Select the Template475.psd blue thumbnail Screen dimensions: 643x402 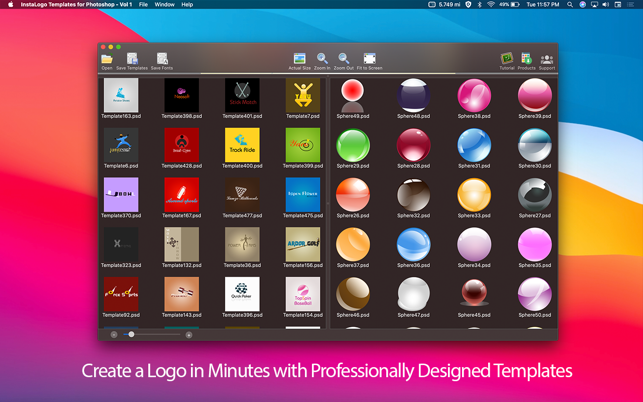[303, 194]
